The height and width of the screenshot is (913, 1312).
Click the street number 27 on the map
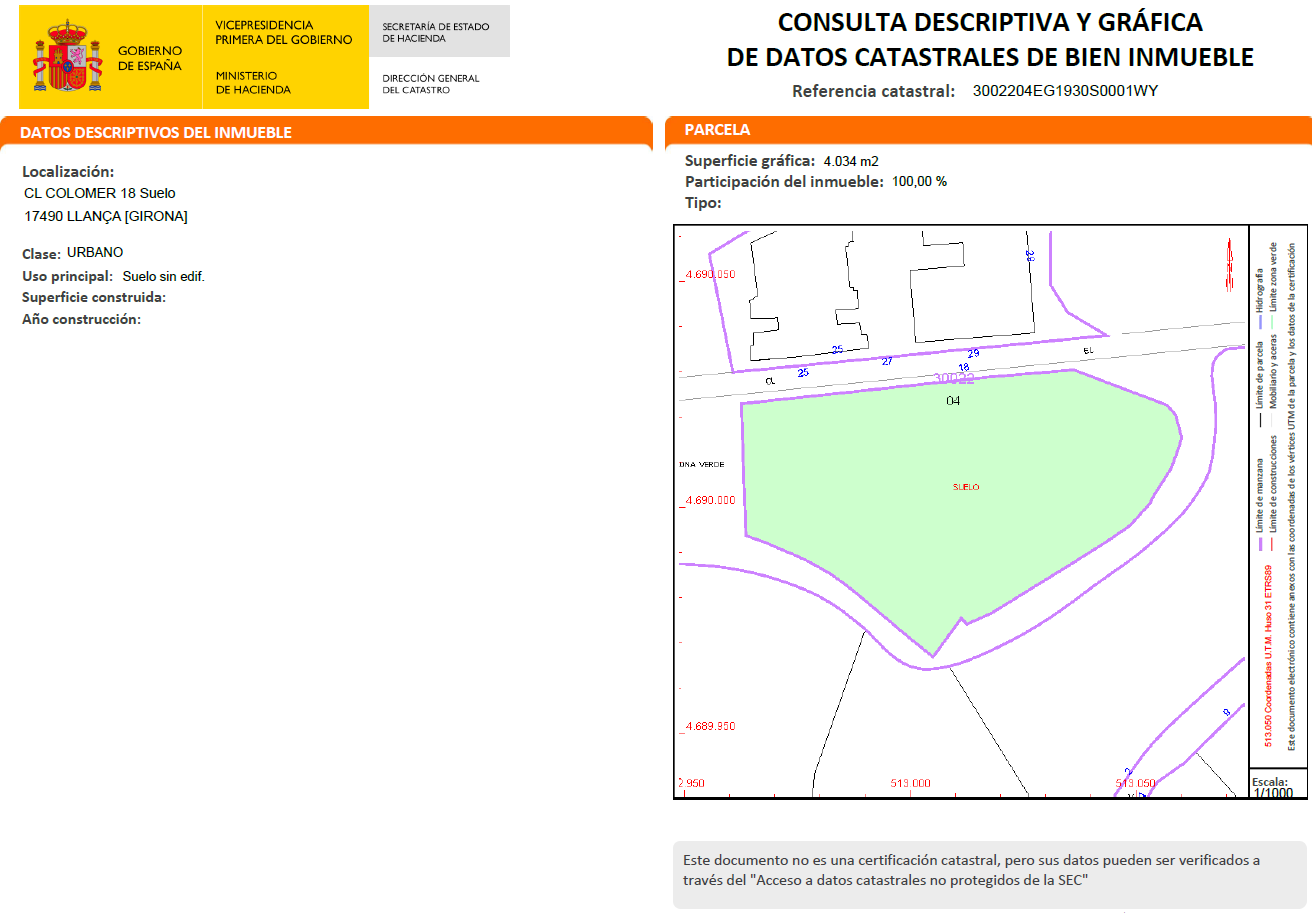click(x=887, y=361)
